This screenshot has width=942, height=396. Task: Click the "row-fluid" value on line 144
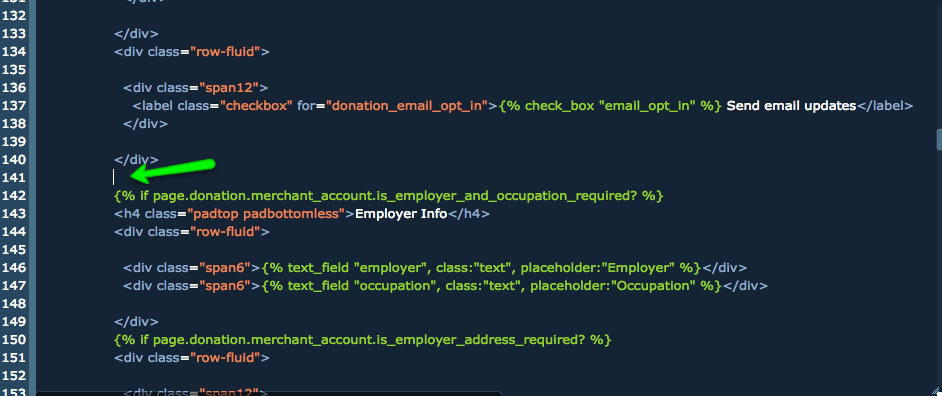[x=225, y=232]
